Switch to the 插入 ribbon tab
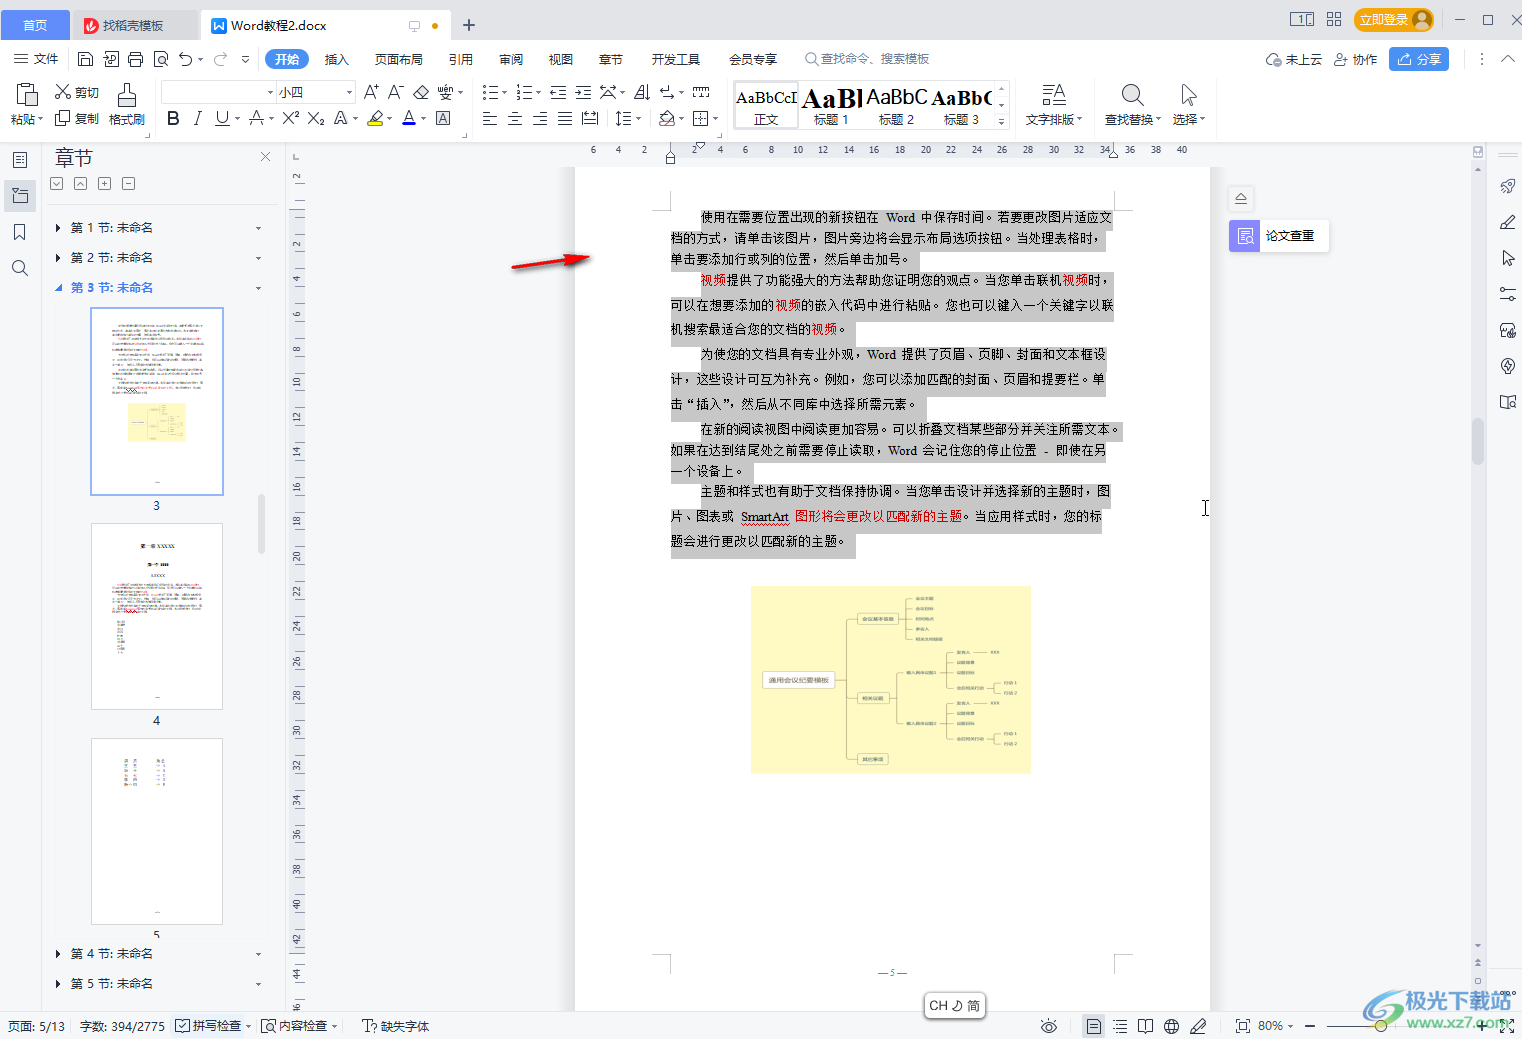 click(x=337, y=59)
